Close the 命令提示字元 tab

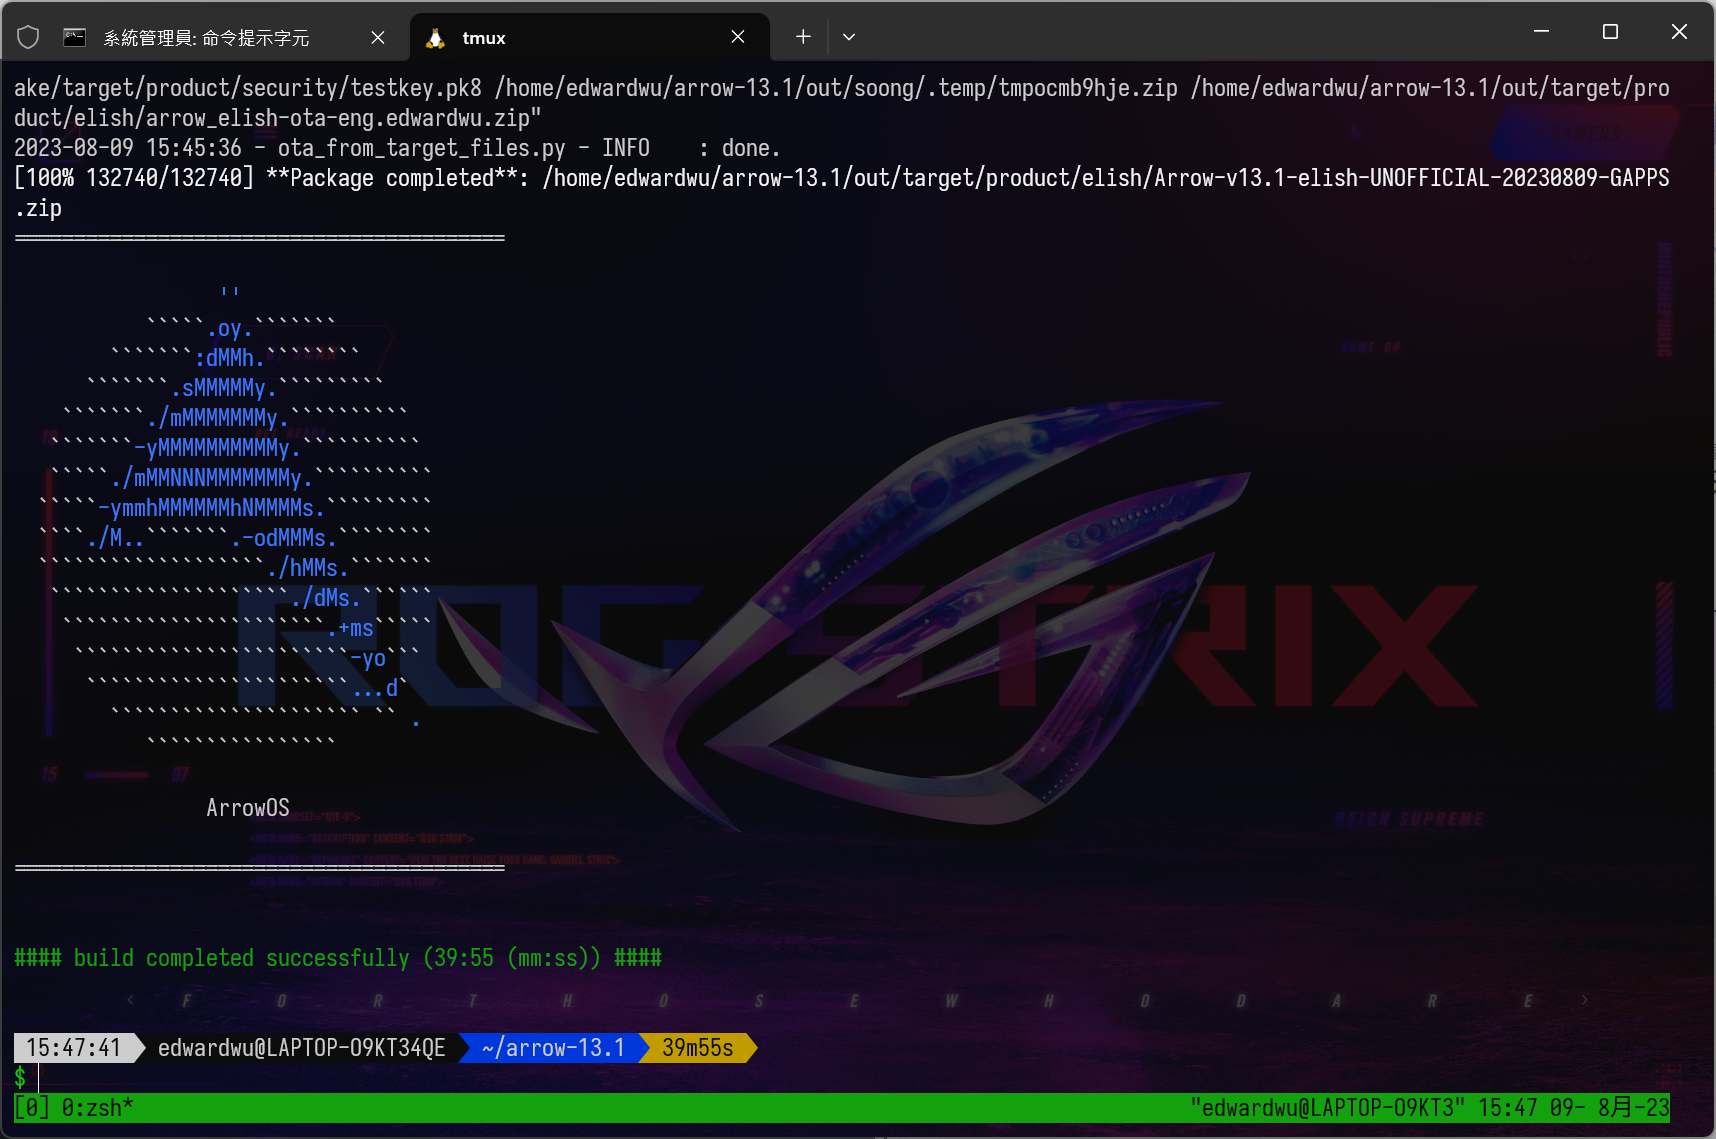tap(378, 37)
